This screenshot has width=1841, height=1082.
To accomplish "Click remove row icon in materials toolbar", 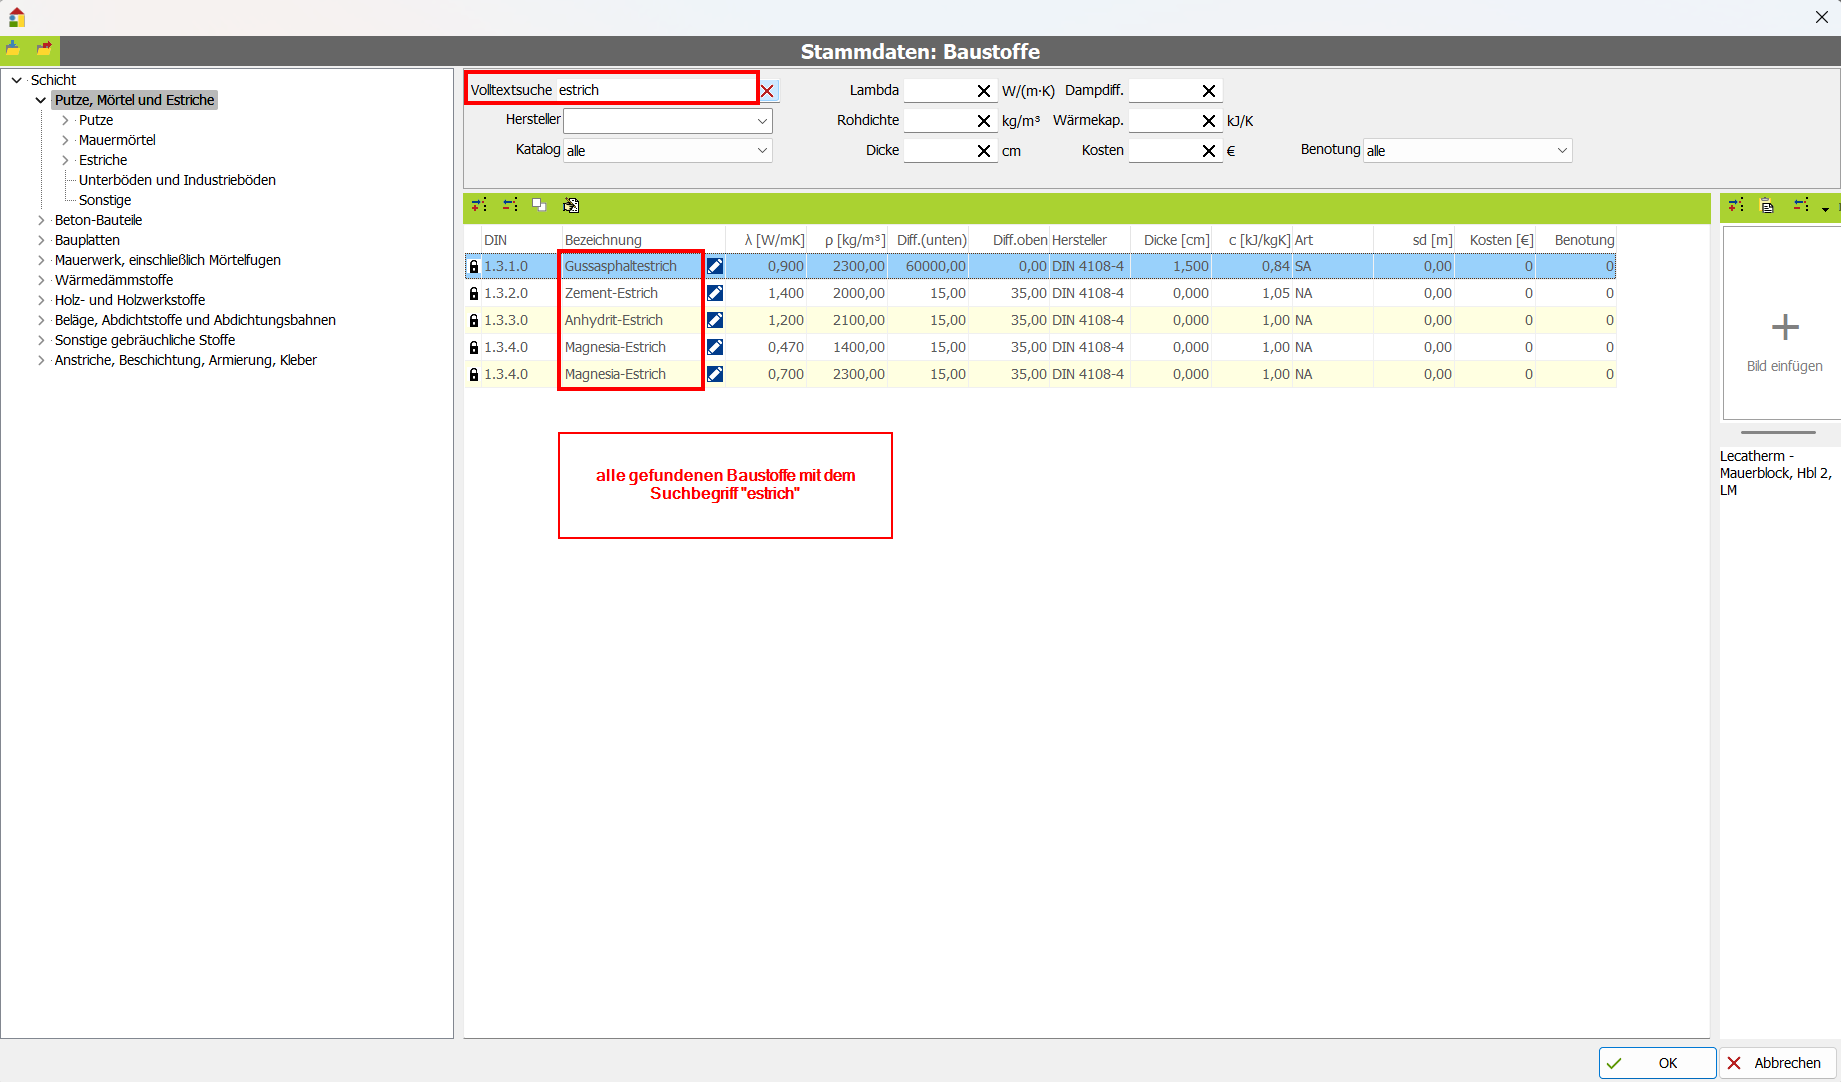I will [510, 205].
